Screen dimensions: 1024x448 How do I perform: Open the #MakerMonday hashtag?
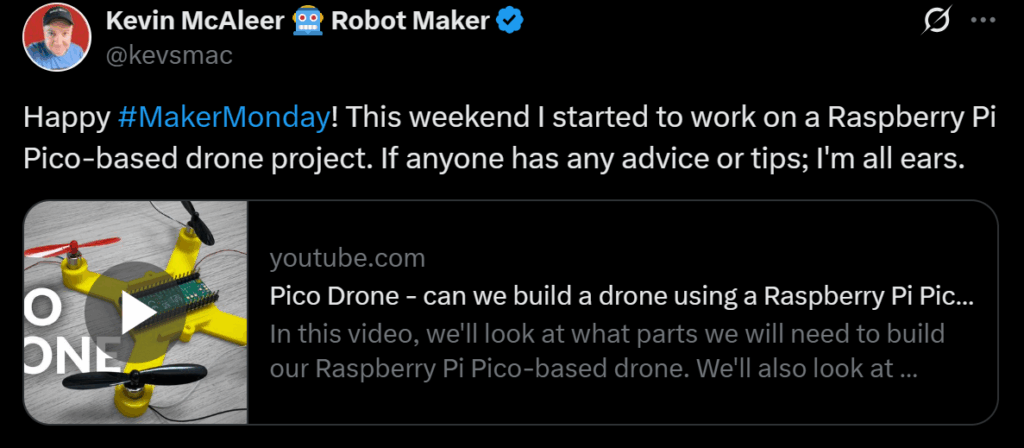pyautogui.click(x=223, y=118)
